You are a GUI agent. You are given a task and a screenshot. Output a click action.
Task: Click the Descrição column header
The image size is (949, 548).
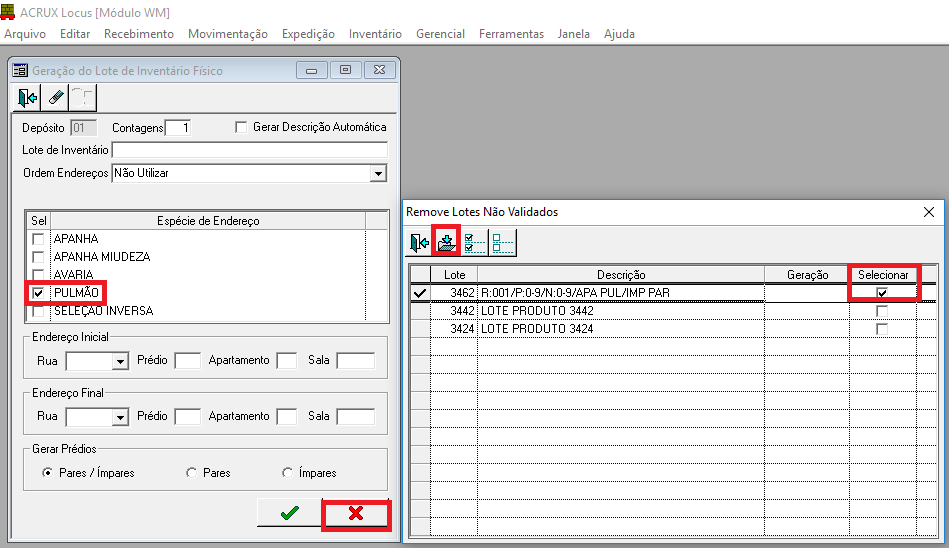621,275
